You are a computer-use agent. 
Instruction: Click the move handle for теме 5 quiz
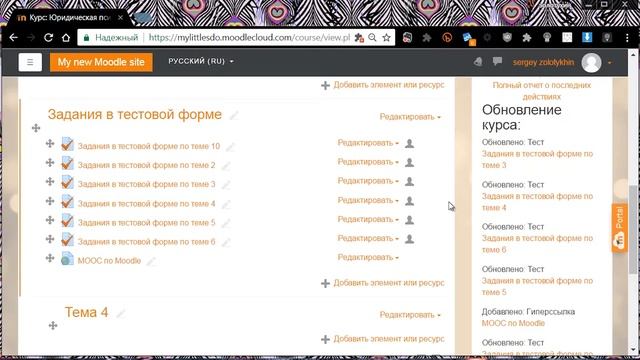50,220
